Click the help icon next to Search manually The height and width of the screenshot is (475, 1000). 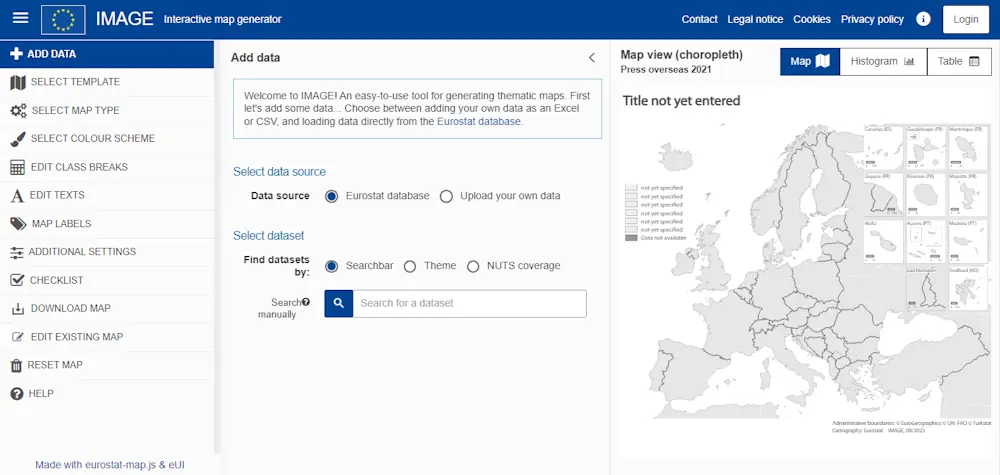[x=306, y=302]
